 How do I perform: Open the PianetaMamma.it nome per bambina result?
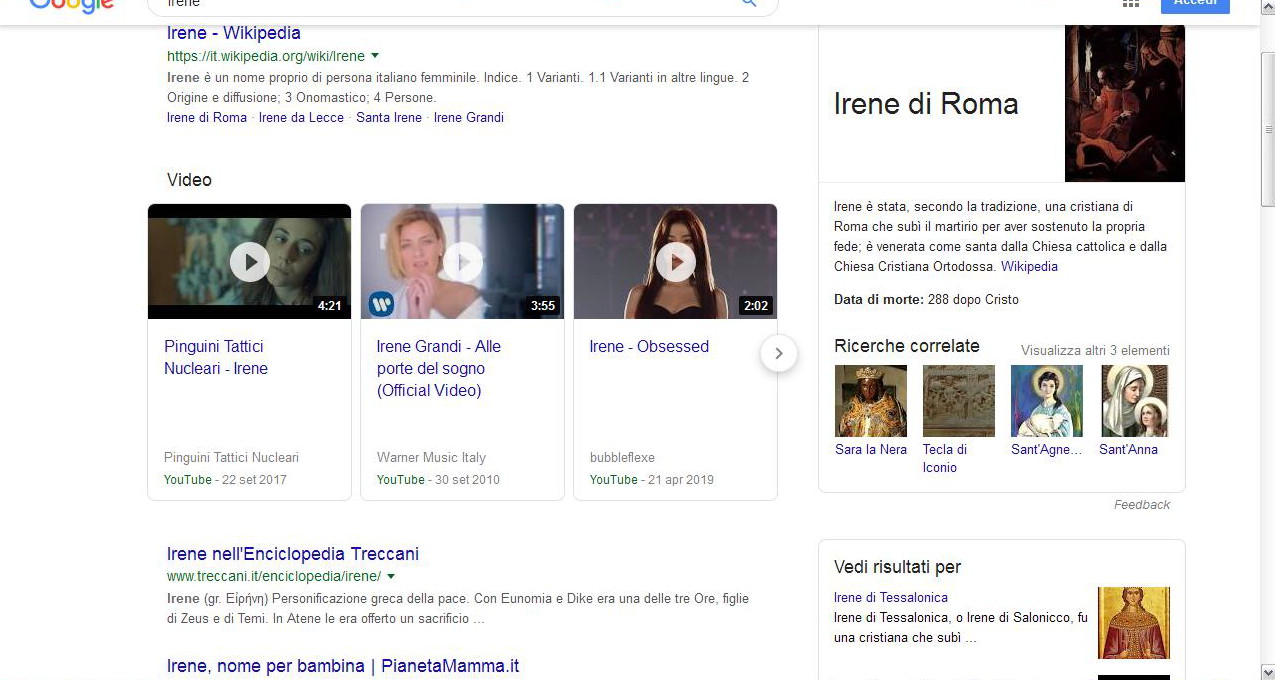(x=343, y=666)
